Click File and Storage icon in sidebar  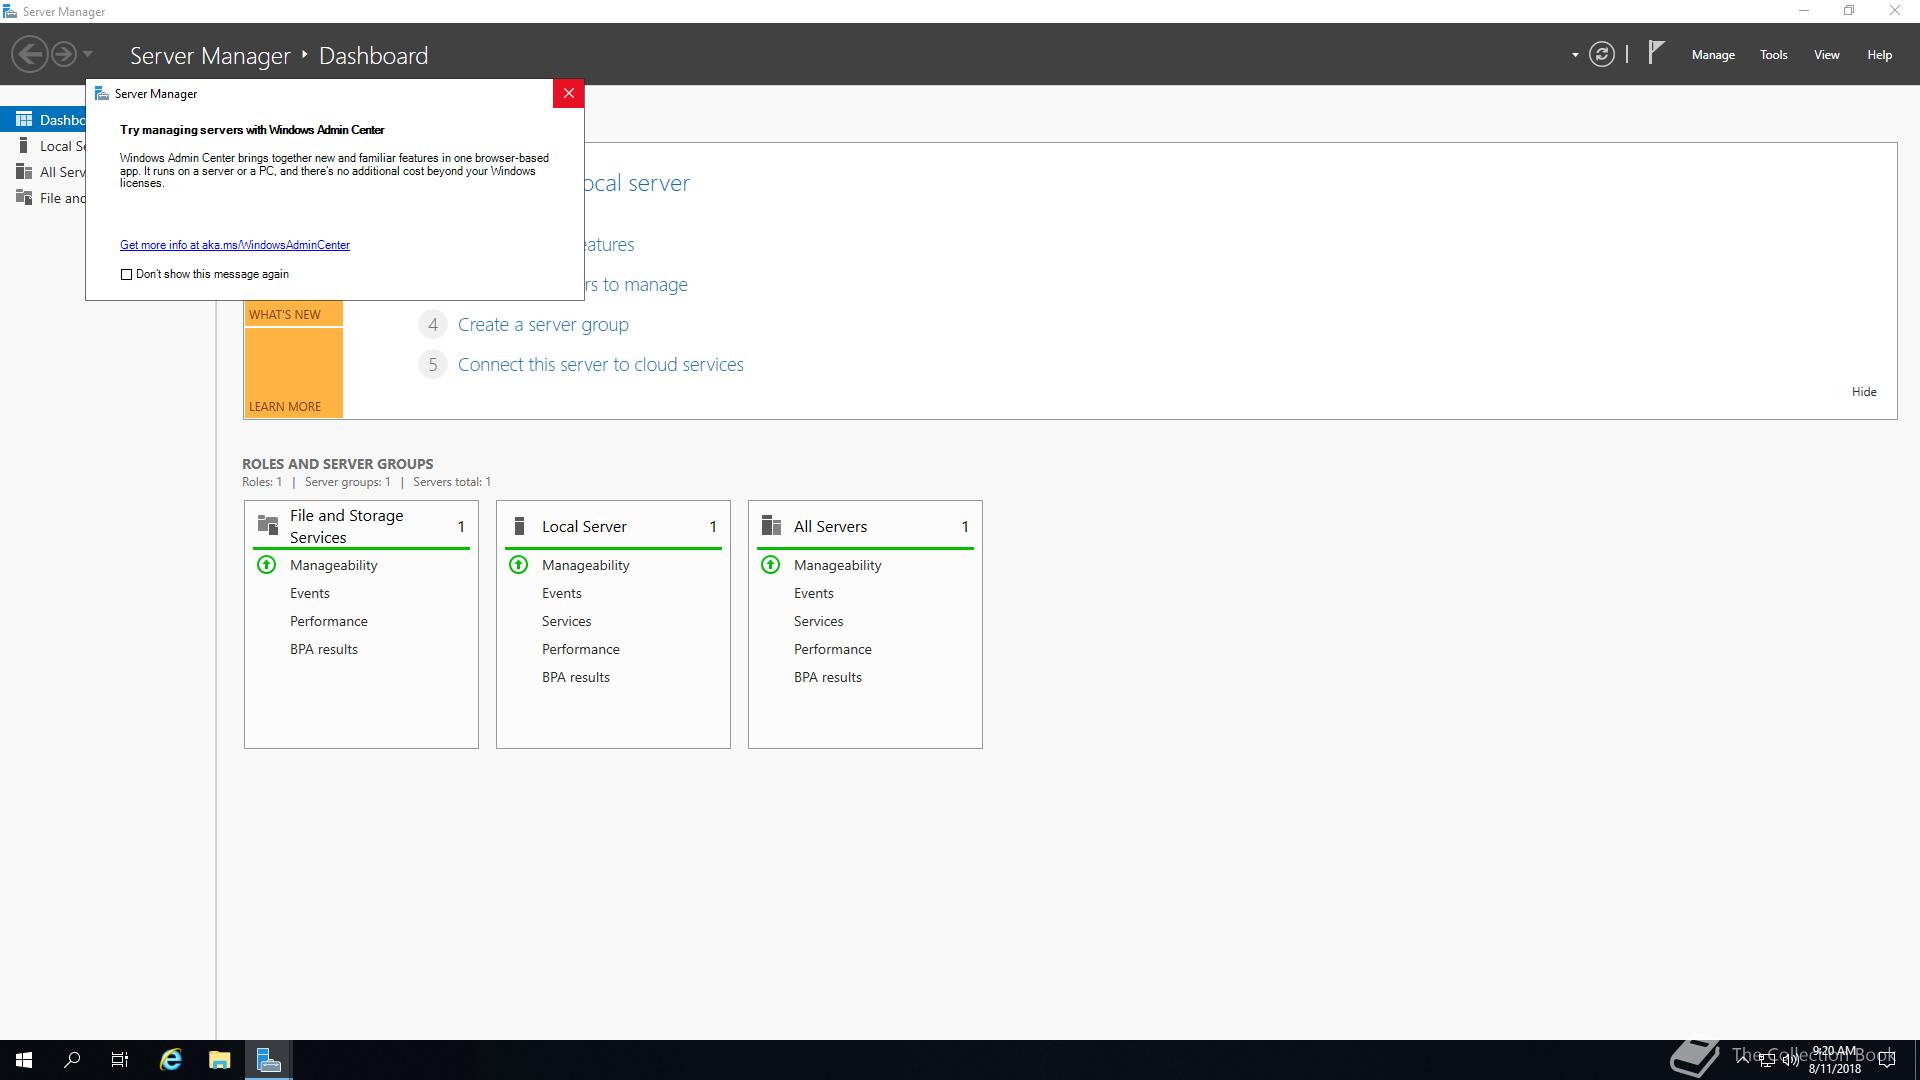[24, 197]
